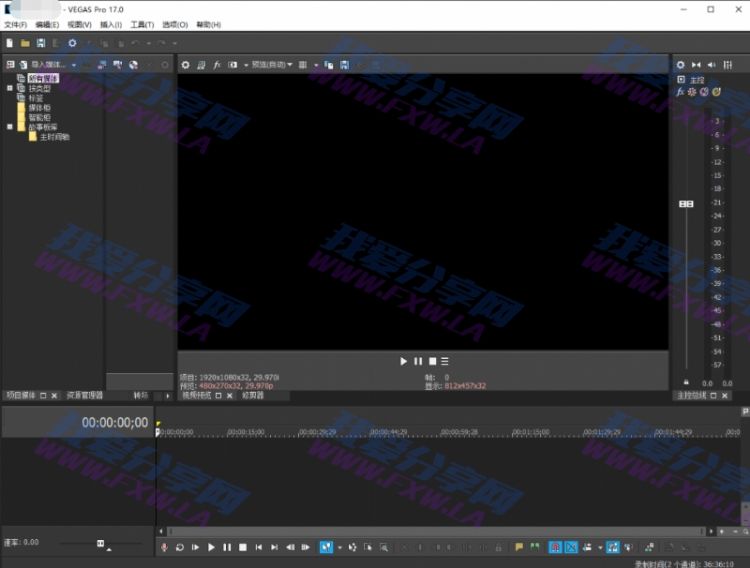The image size is (750, 568).
Task: Pause preview in video preview window
Action: (418, 361)
